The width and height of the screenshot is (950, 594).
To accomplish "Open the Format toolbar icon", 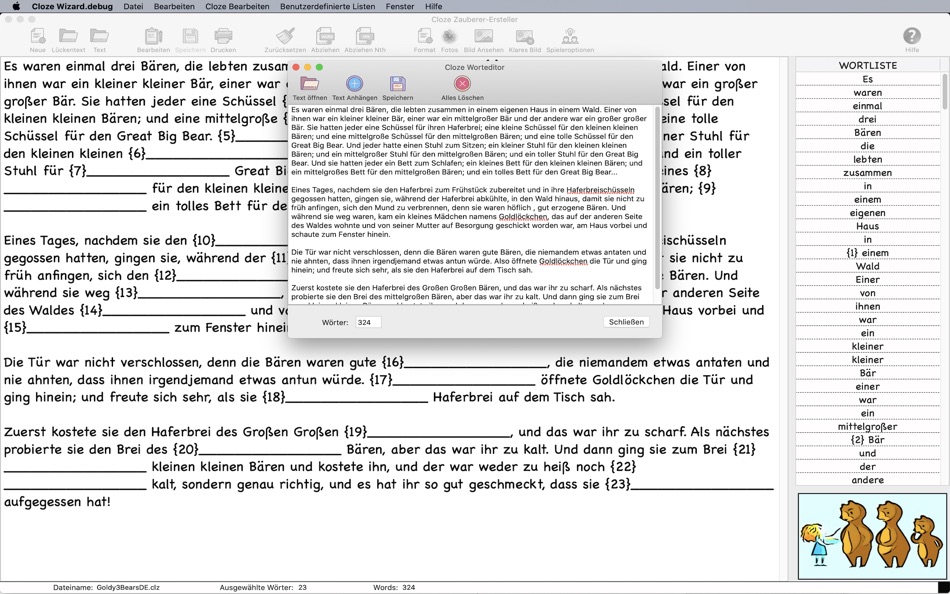I will 424,36.
